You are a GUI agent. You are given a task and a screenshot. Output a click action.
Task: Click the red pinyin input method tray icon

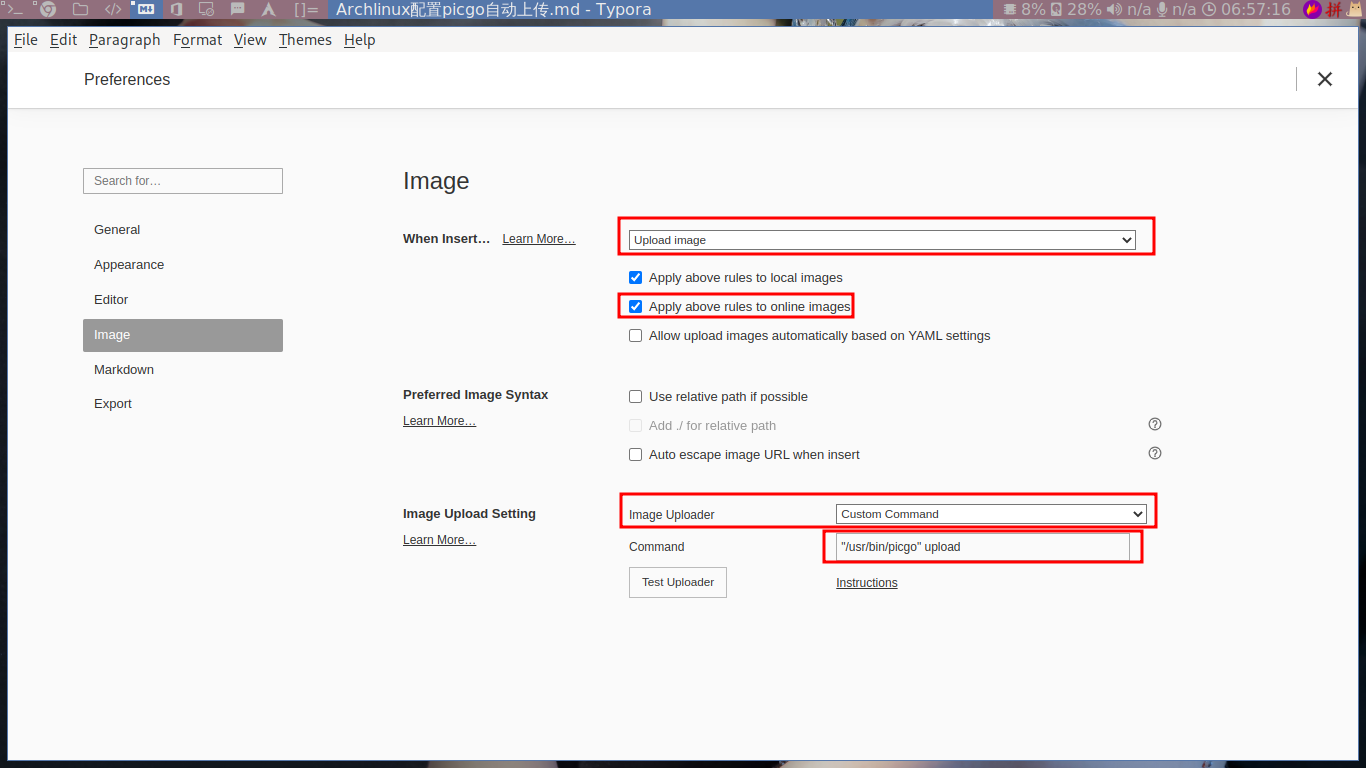point(1334,9)
